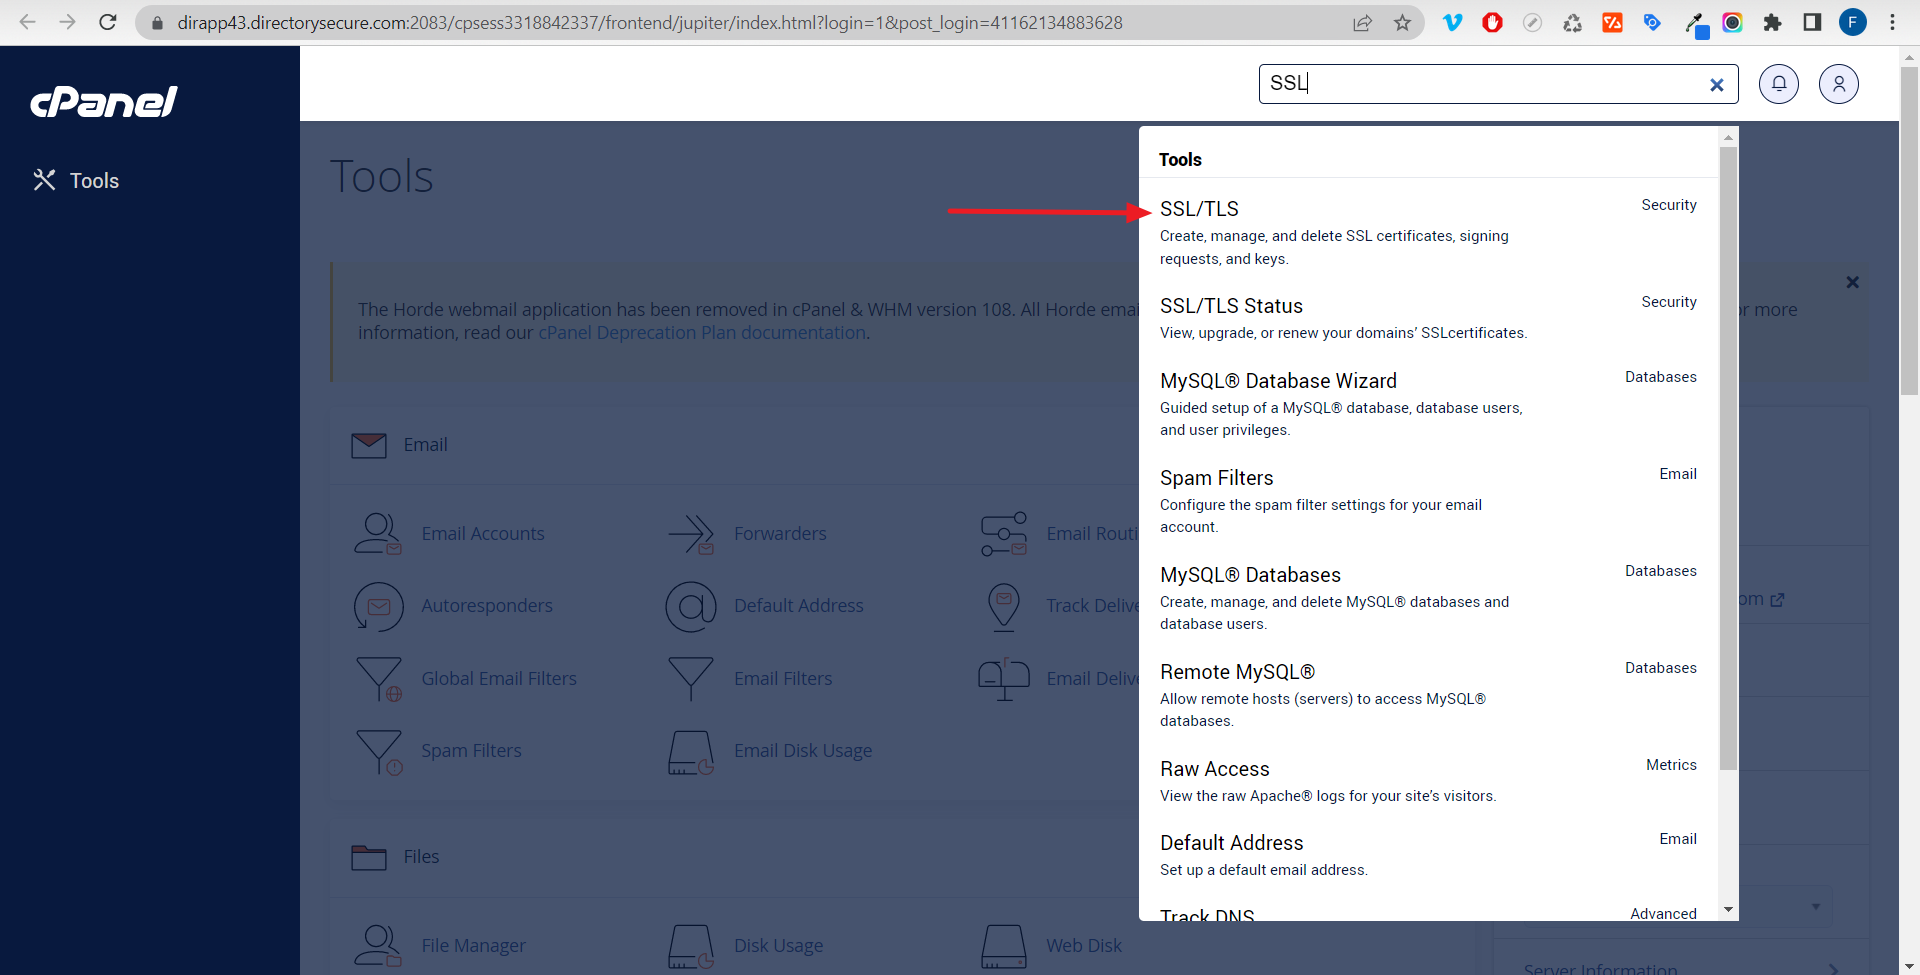Bookmark this page with star icon
The height and width of the screenshot is (975, 1920).
pos(1402,22)
